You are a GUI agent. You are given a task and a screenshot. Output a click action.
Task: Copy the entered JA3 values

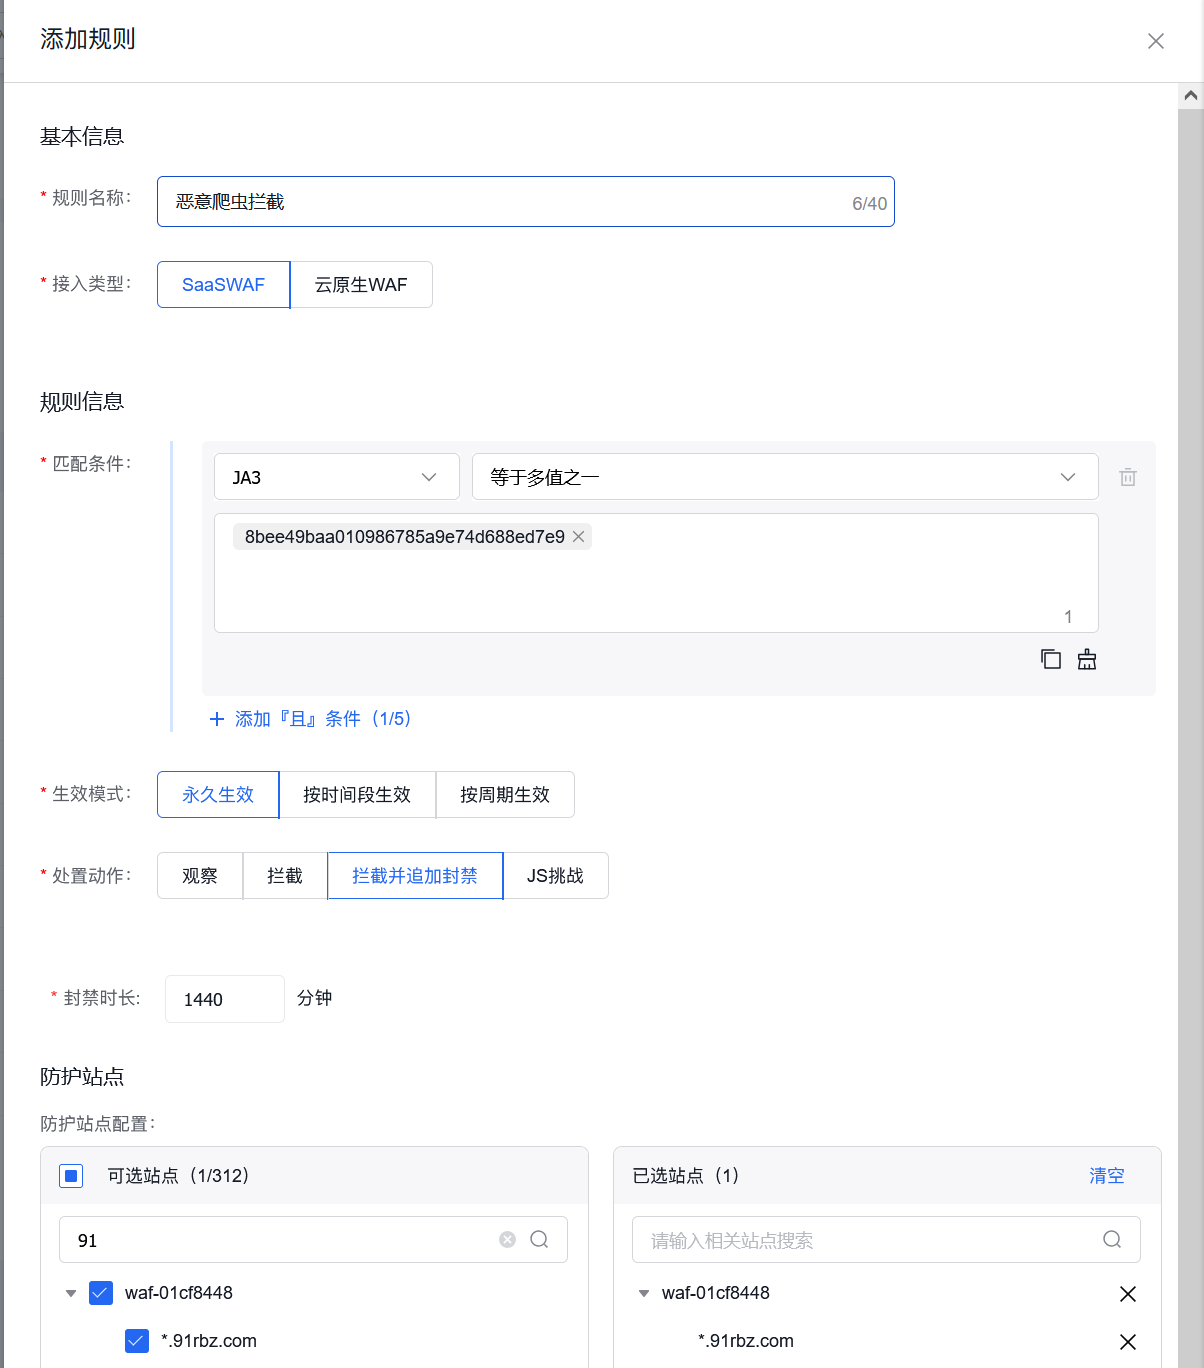click(x=1050, y=659)
